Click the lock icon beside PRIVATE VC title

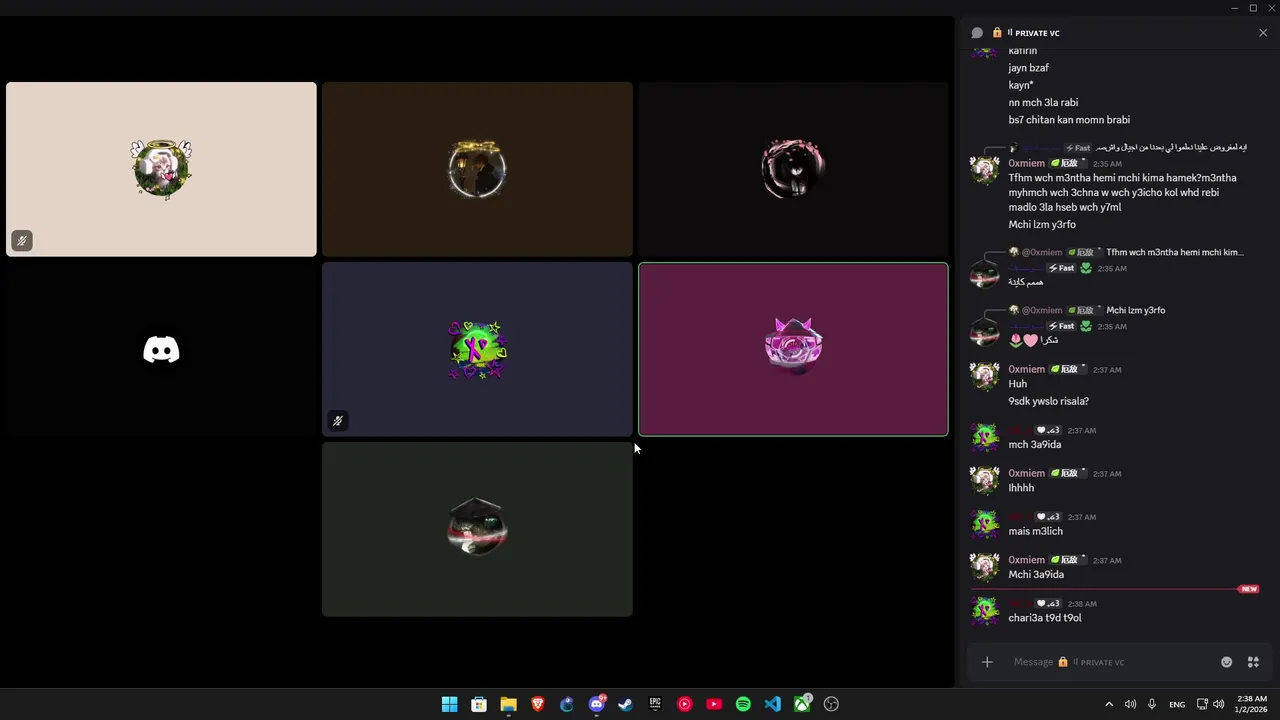997,33
